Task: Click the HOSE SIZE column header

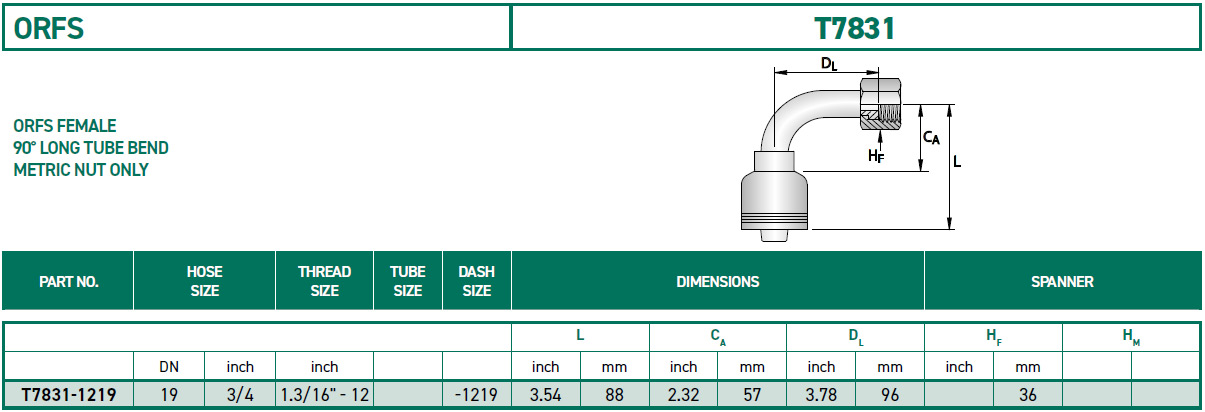Action: pyautogui.click(x=204, y=281)
